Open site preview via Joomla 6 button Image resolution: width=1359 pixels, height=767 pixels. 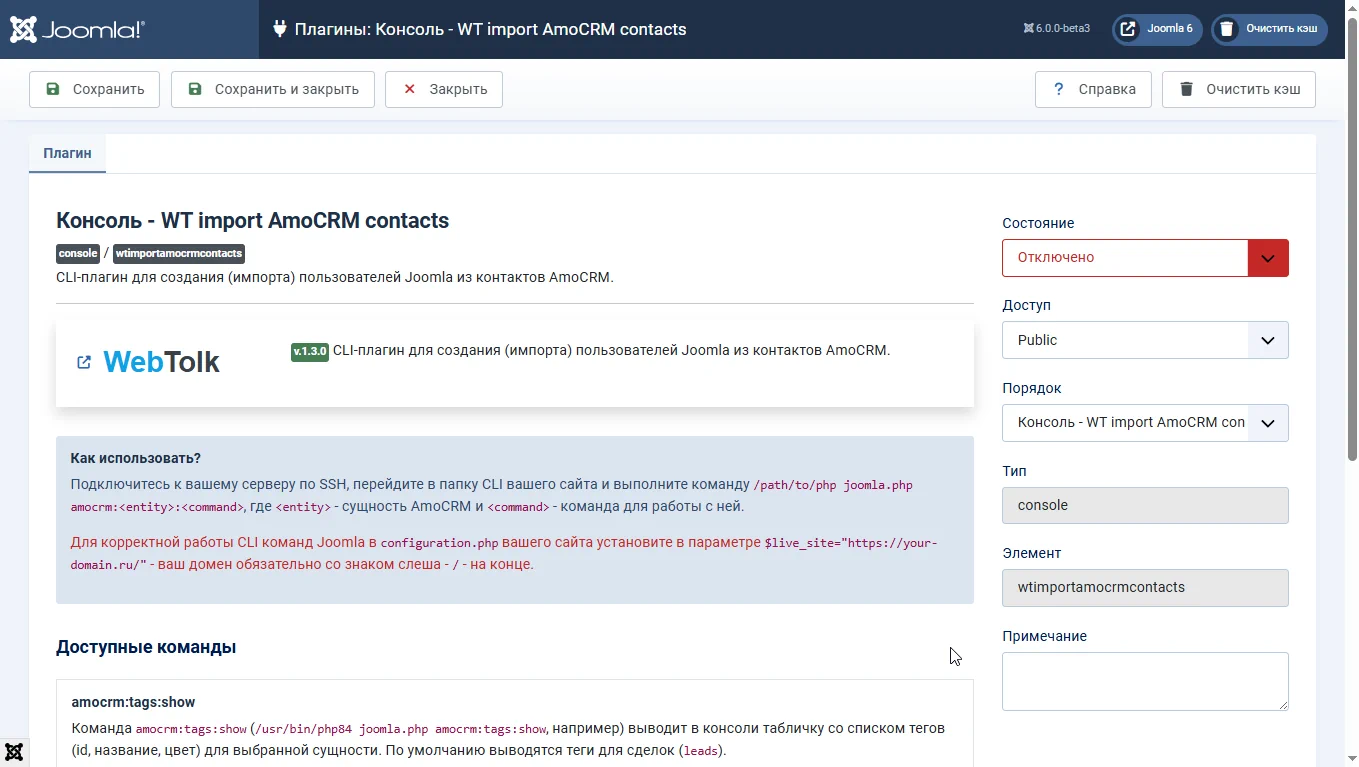click(1157, 29)
